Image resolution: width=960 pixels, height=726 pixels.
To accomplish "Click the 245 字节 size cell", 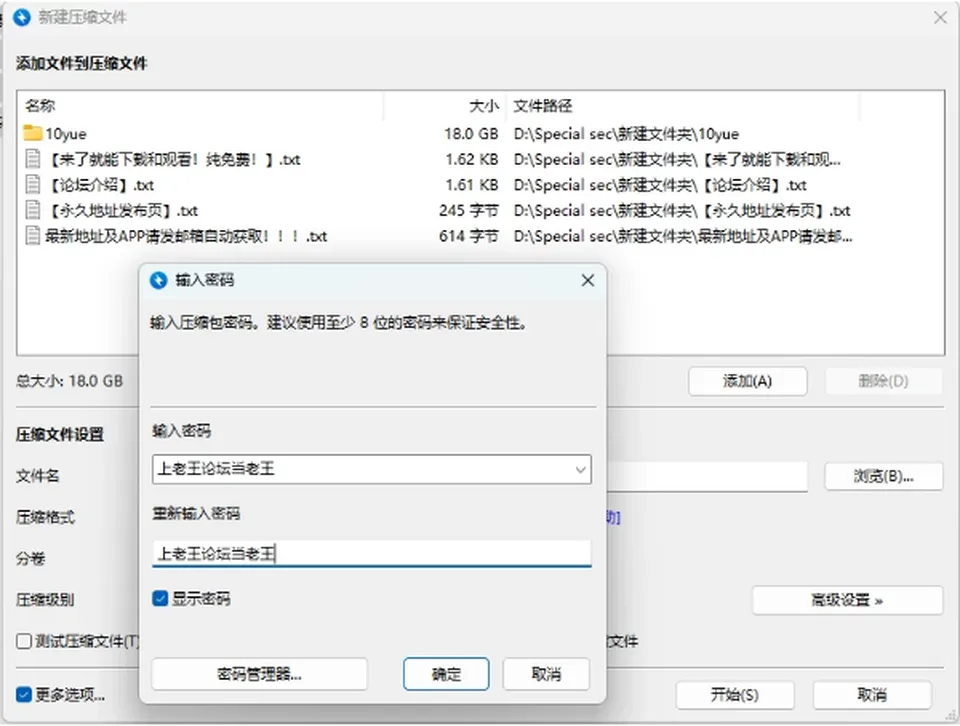I will pyautogui.click(x=468, y=211).
